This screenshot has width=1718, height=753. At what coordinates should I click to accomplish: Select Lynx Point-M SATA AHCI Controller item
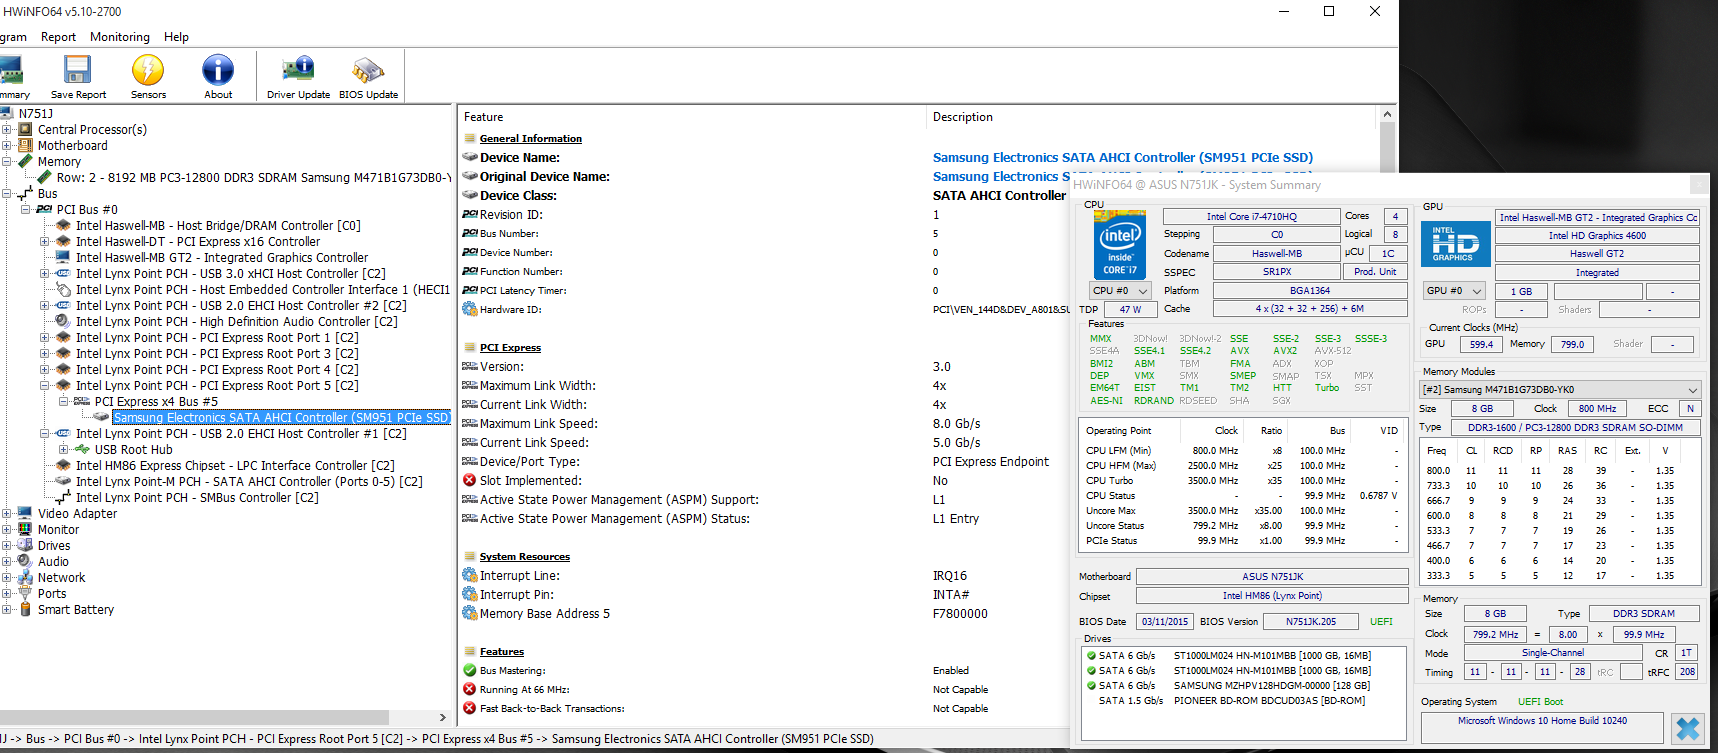pos(249,482)
